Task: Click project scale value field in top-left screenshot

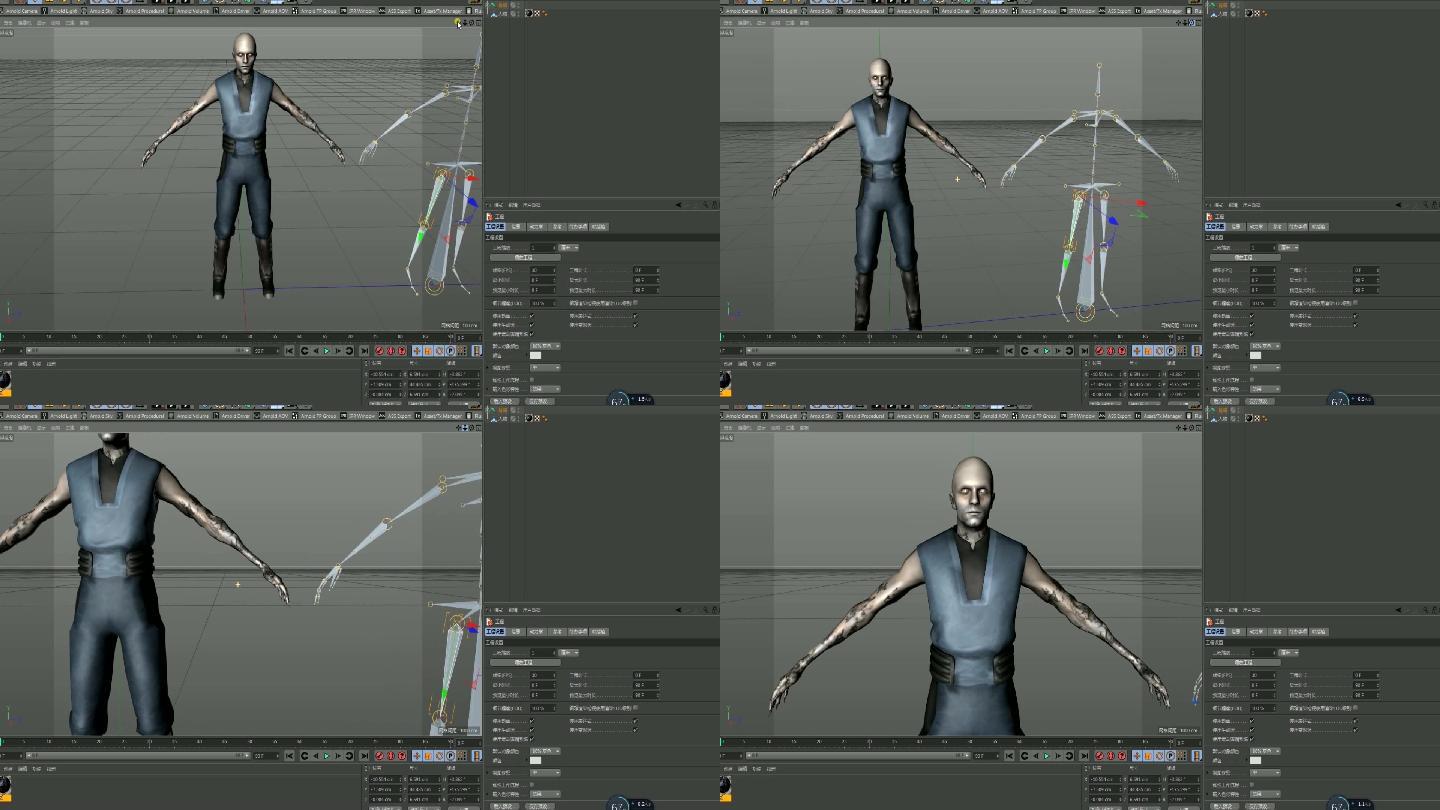Action: click(543, 248)
